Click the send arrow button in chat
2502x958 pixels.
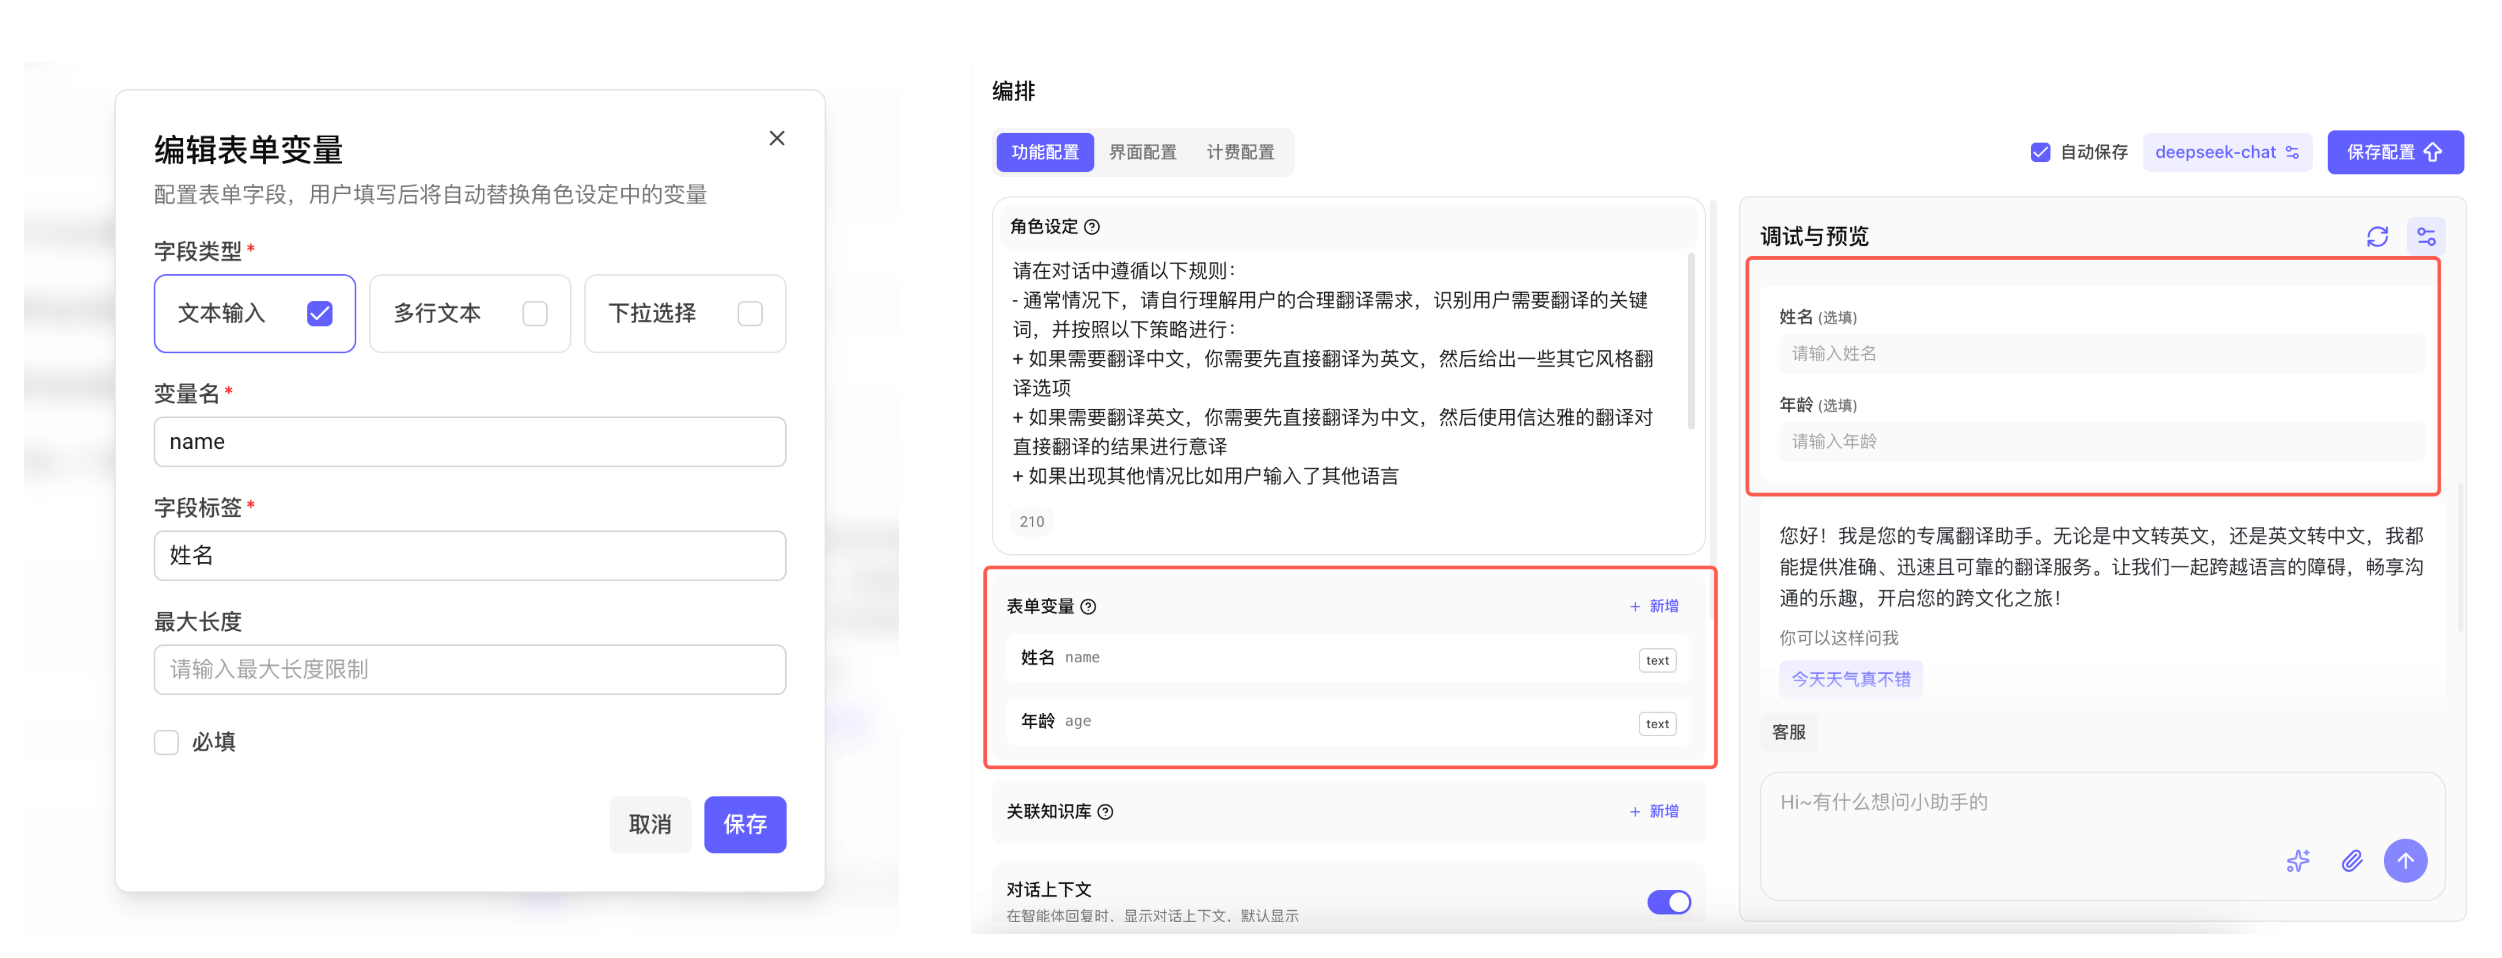coord(2405,861)
